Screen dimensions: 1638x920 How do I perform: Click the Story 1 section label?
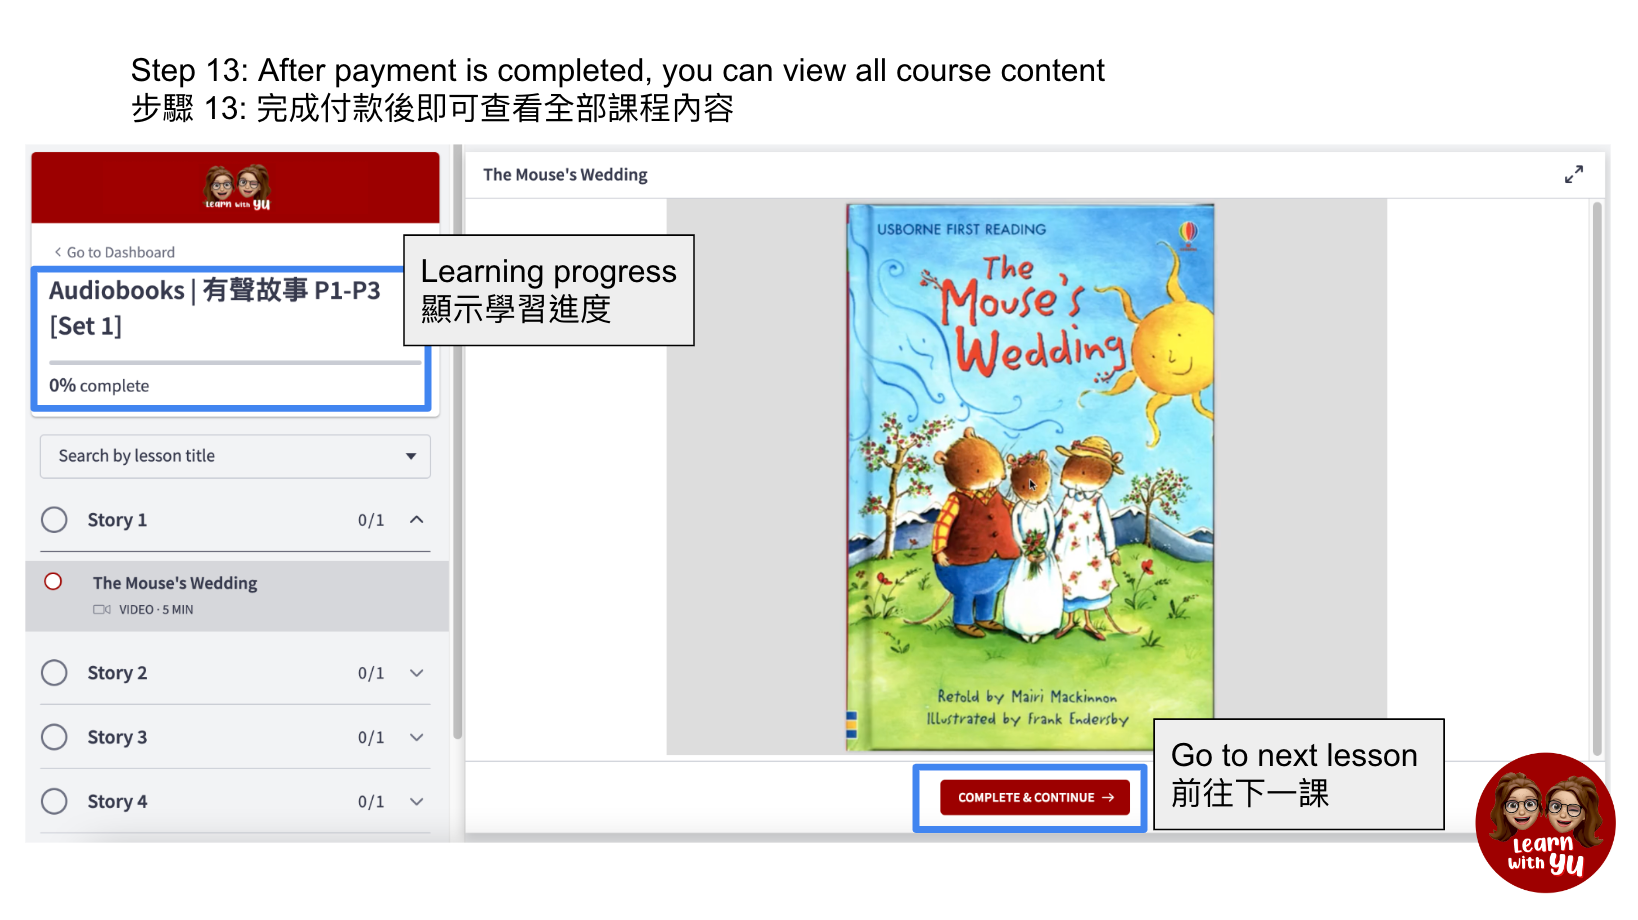click(x=117, y=520)
